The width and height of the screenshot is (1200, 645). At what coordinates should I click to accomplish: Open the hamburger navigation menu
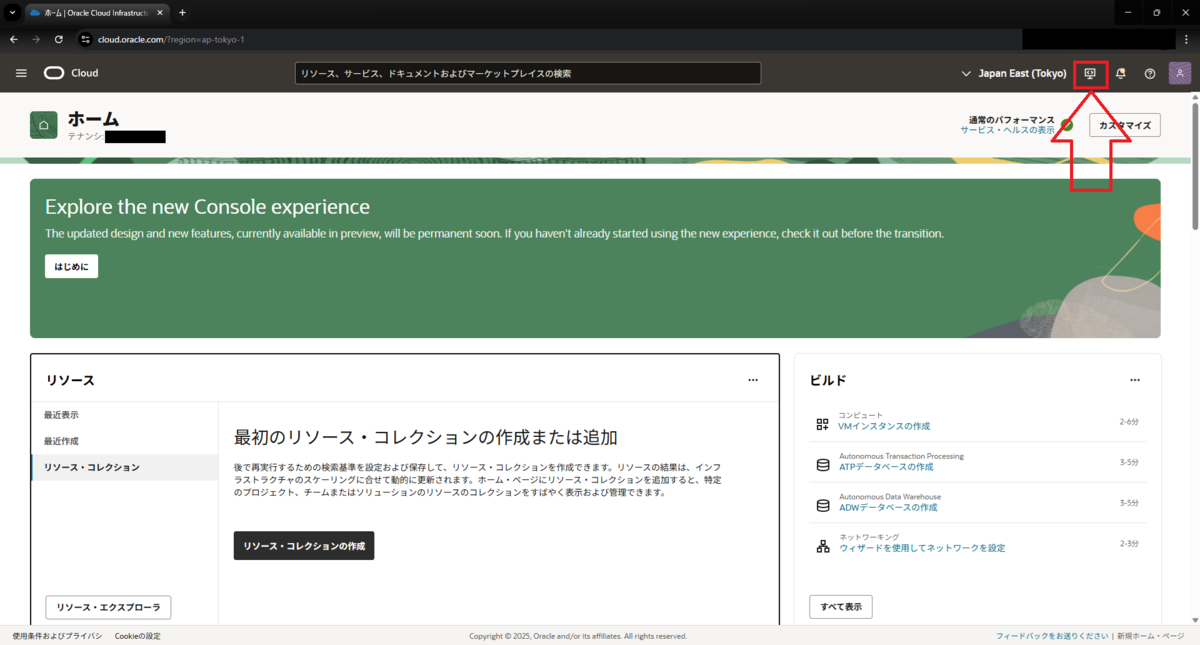click(21, 73)
